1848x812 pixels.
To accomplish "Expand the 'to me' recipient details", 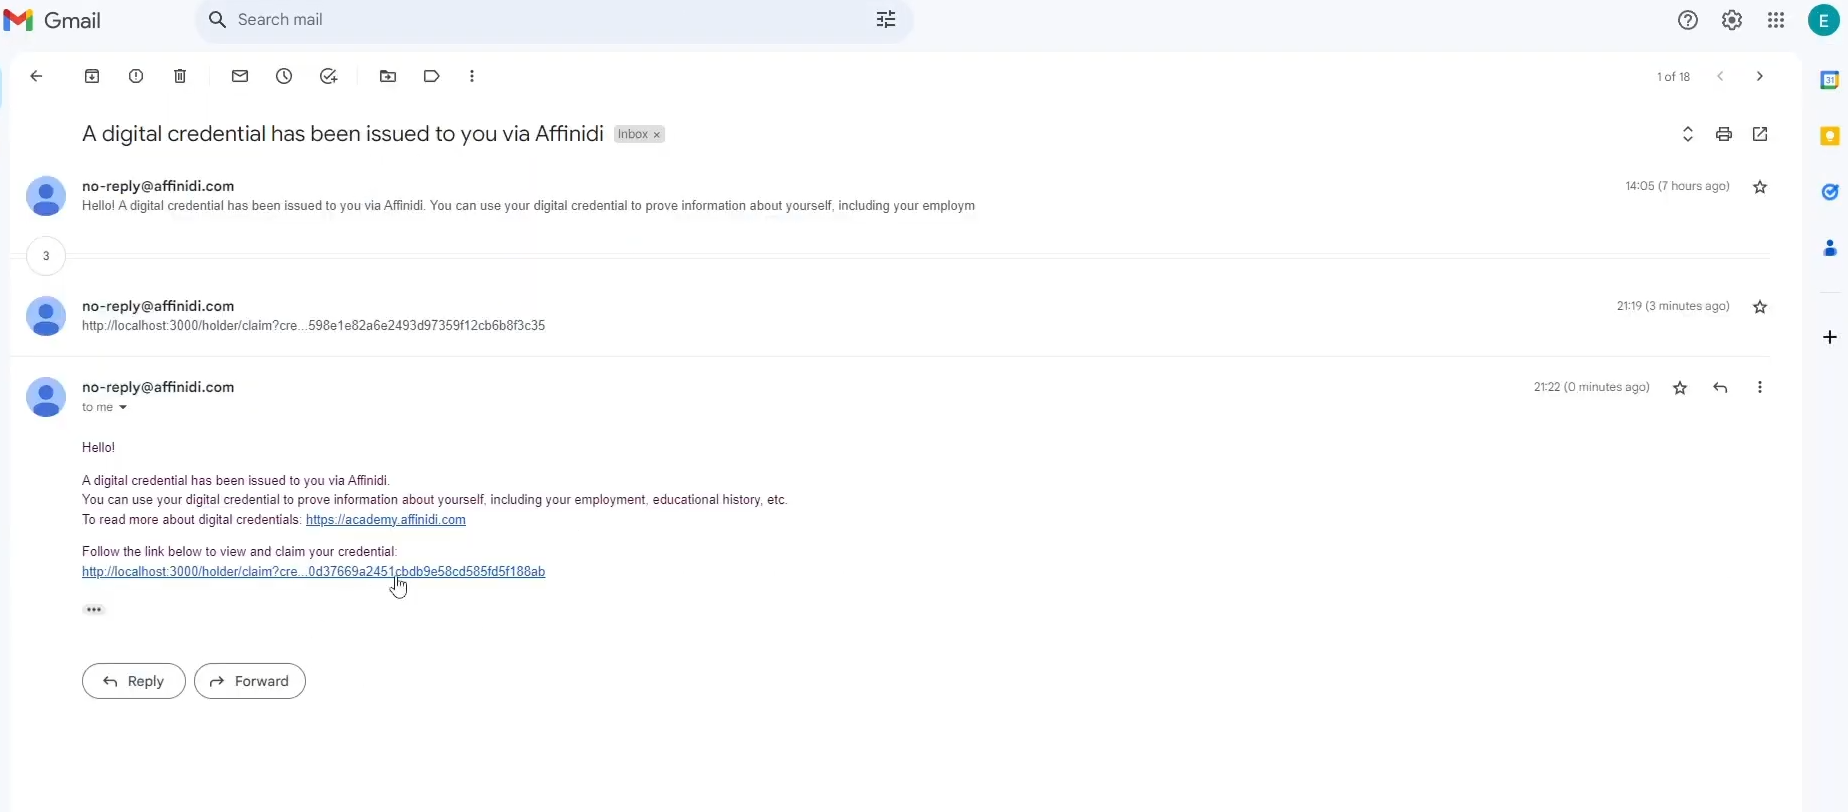I will click(123, 408).
